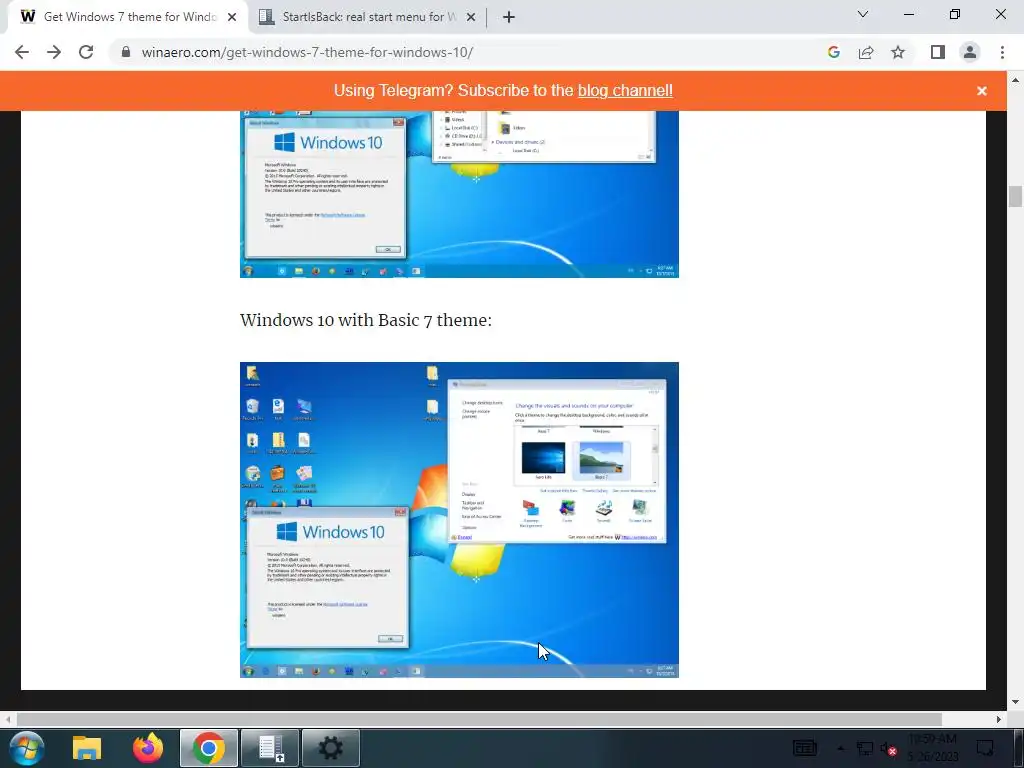Open Chrome side panel
1024x768 pixels.
point(938,52)
